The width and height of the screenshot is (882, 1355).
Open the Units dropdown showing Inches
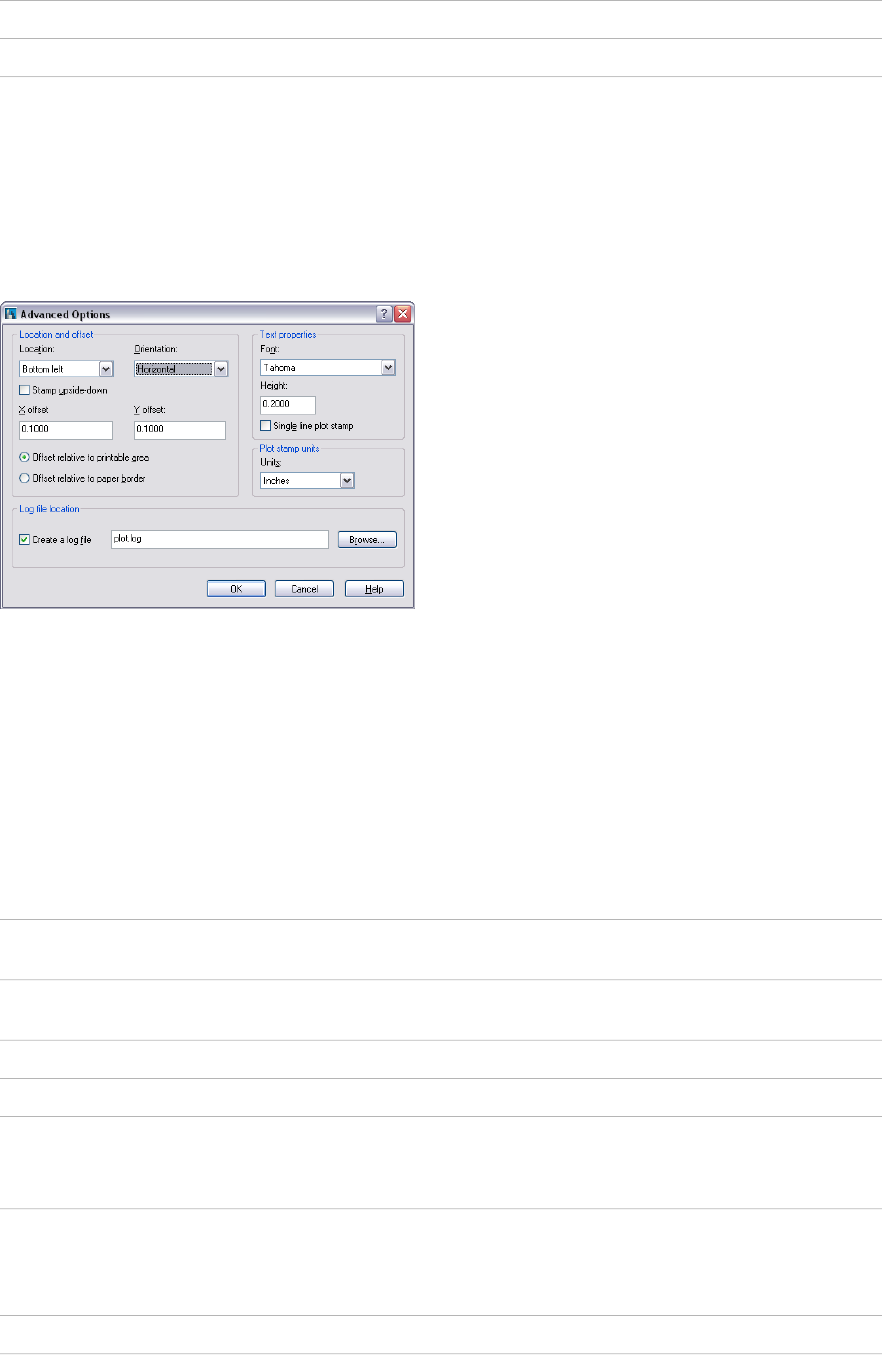307,481
